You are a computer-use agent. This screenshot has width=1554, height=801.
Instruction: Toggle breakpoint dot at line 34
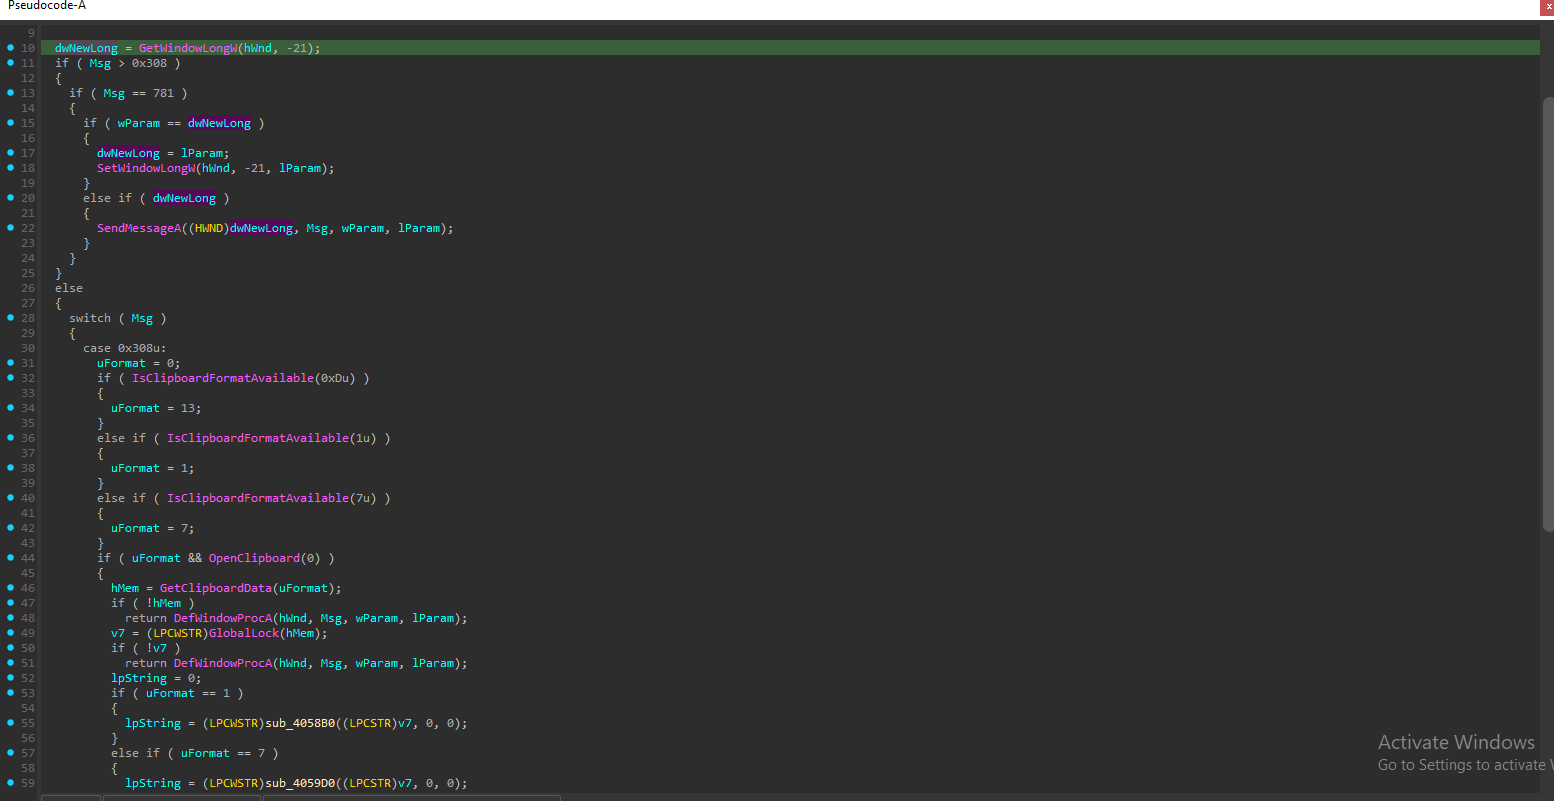pyautogui.click(x=10, y=408)
